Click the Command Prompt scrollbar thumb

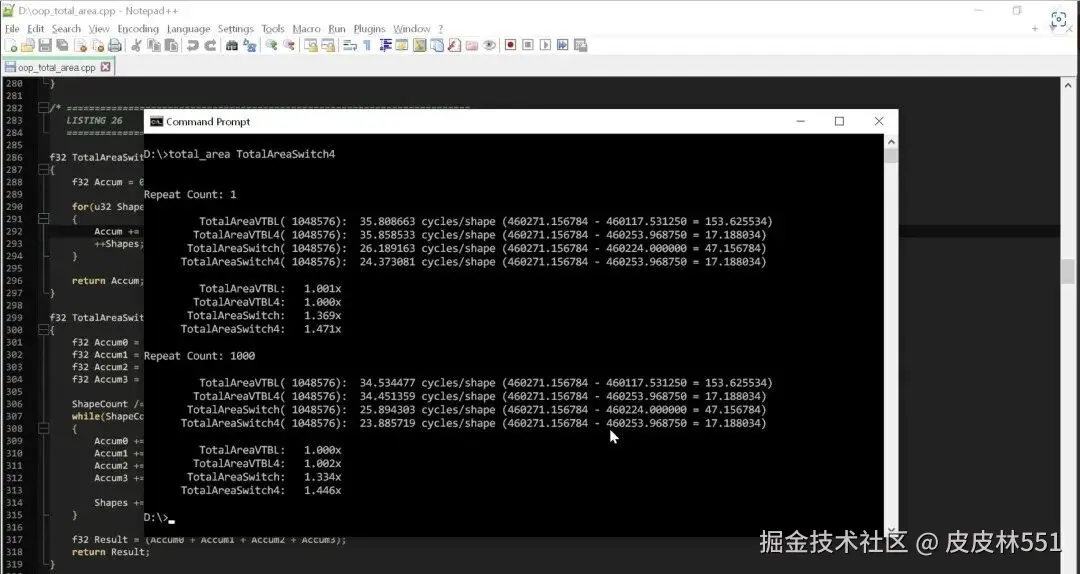click(x=891, y=156)
